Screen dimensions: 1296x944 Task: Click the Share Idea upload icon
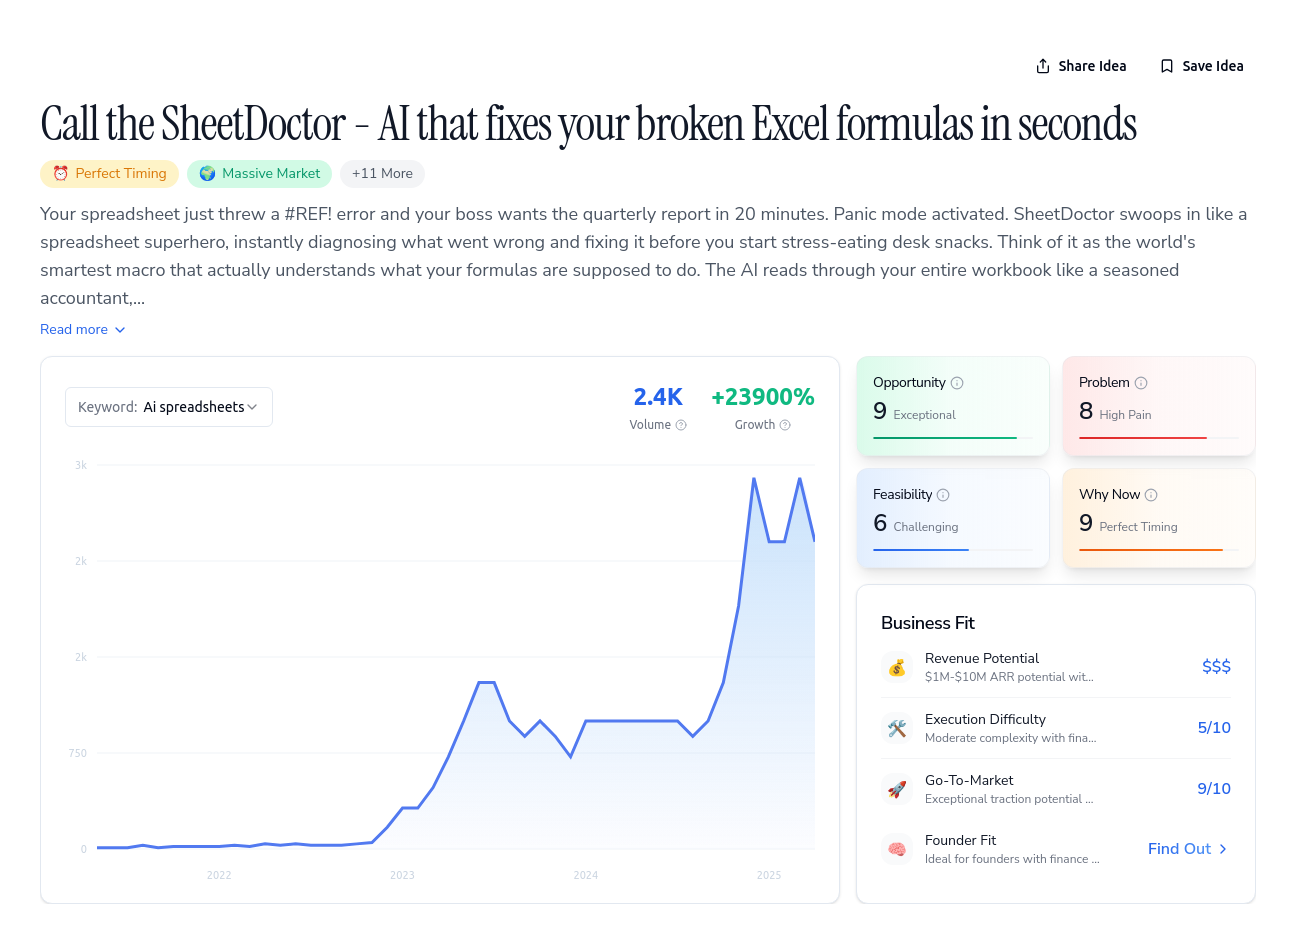1043,66
